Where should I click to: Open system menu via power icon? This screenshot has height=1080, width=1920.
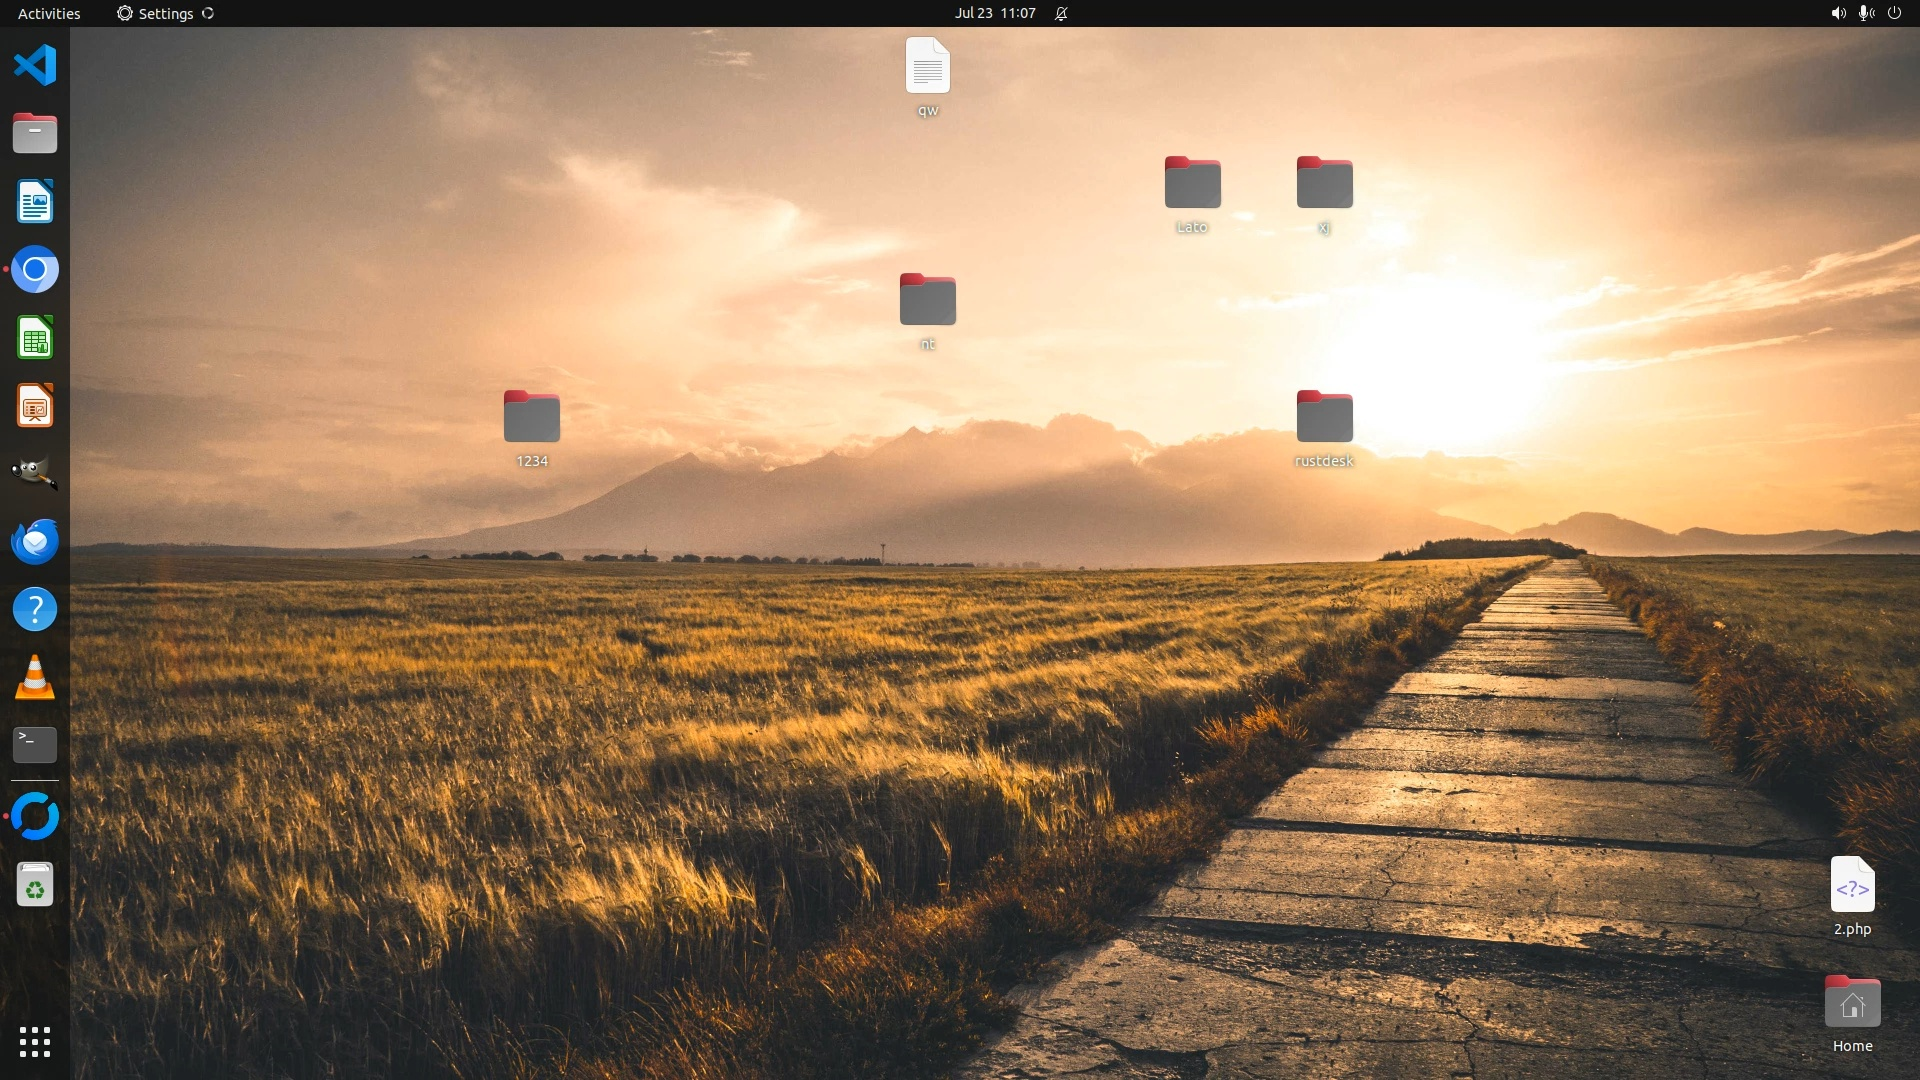pos(1894,13)
